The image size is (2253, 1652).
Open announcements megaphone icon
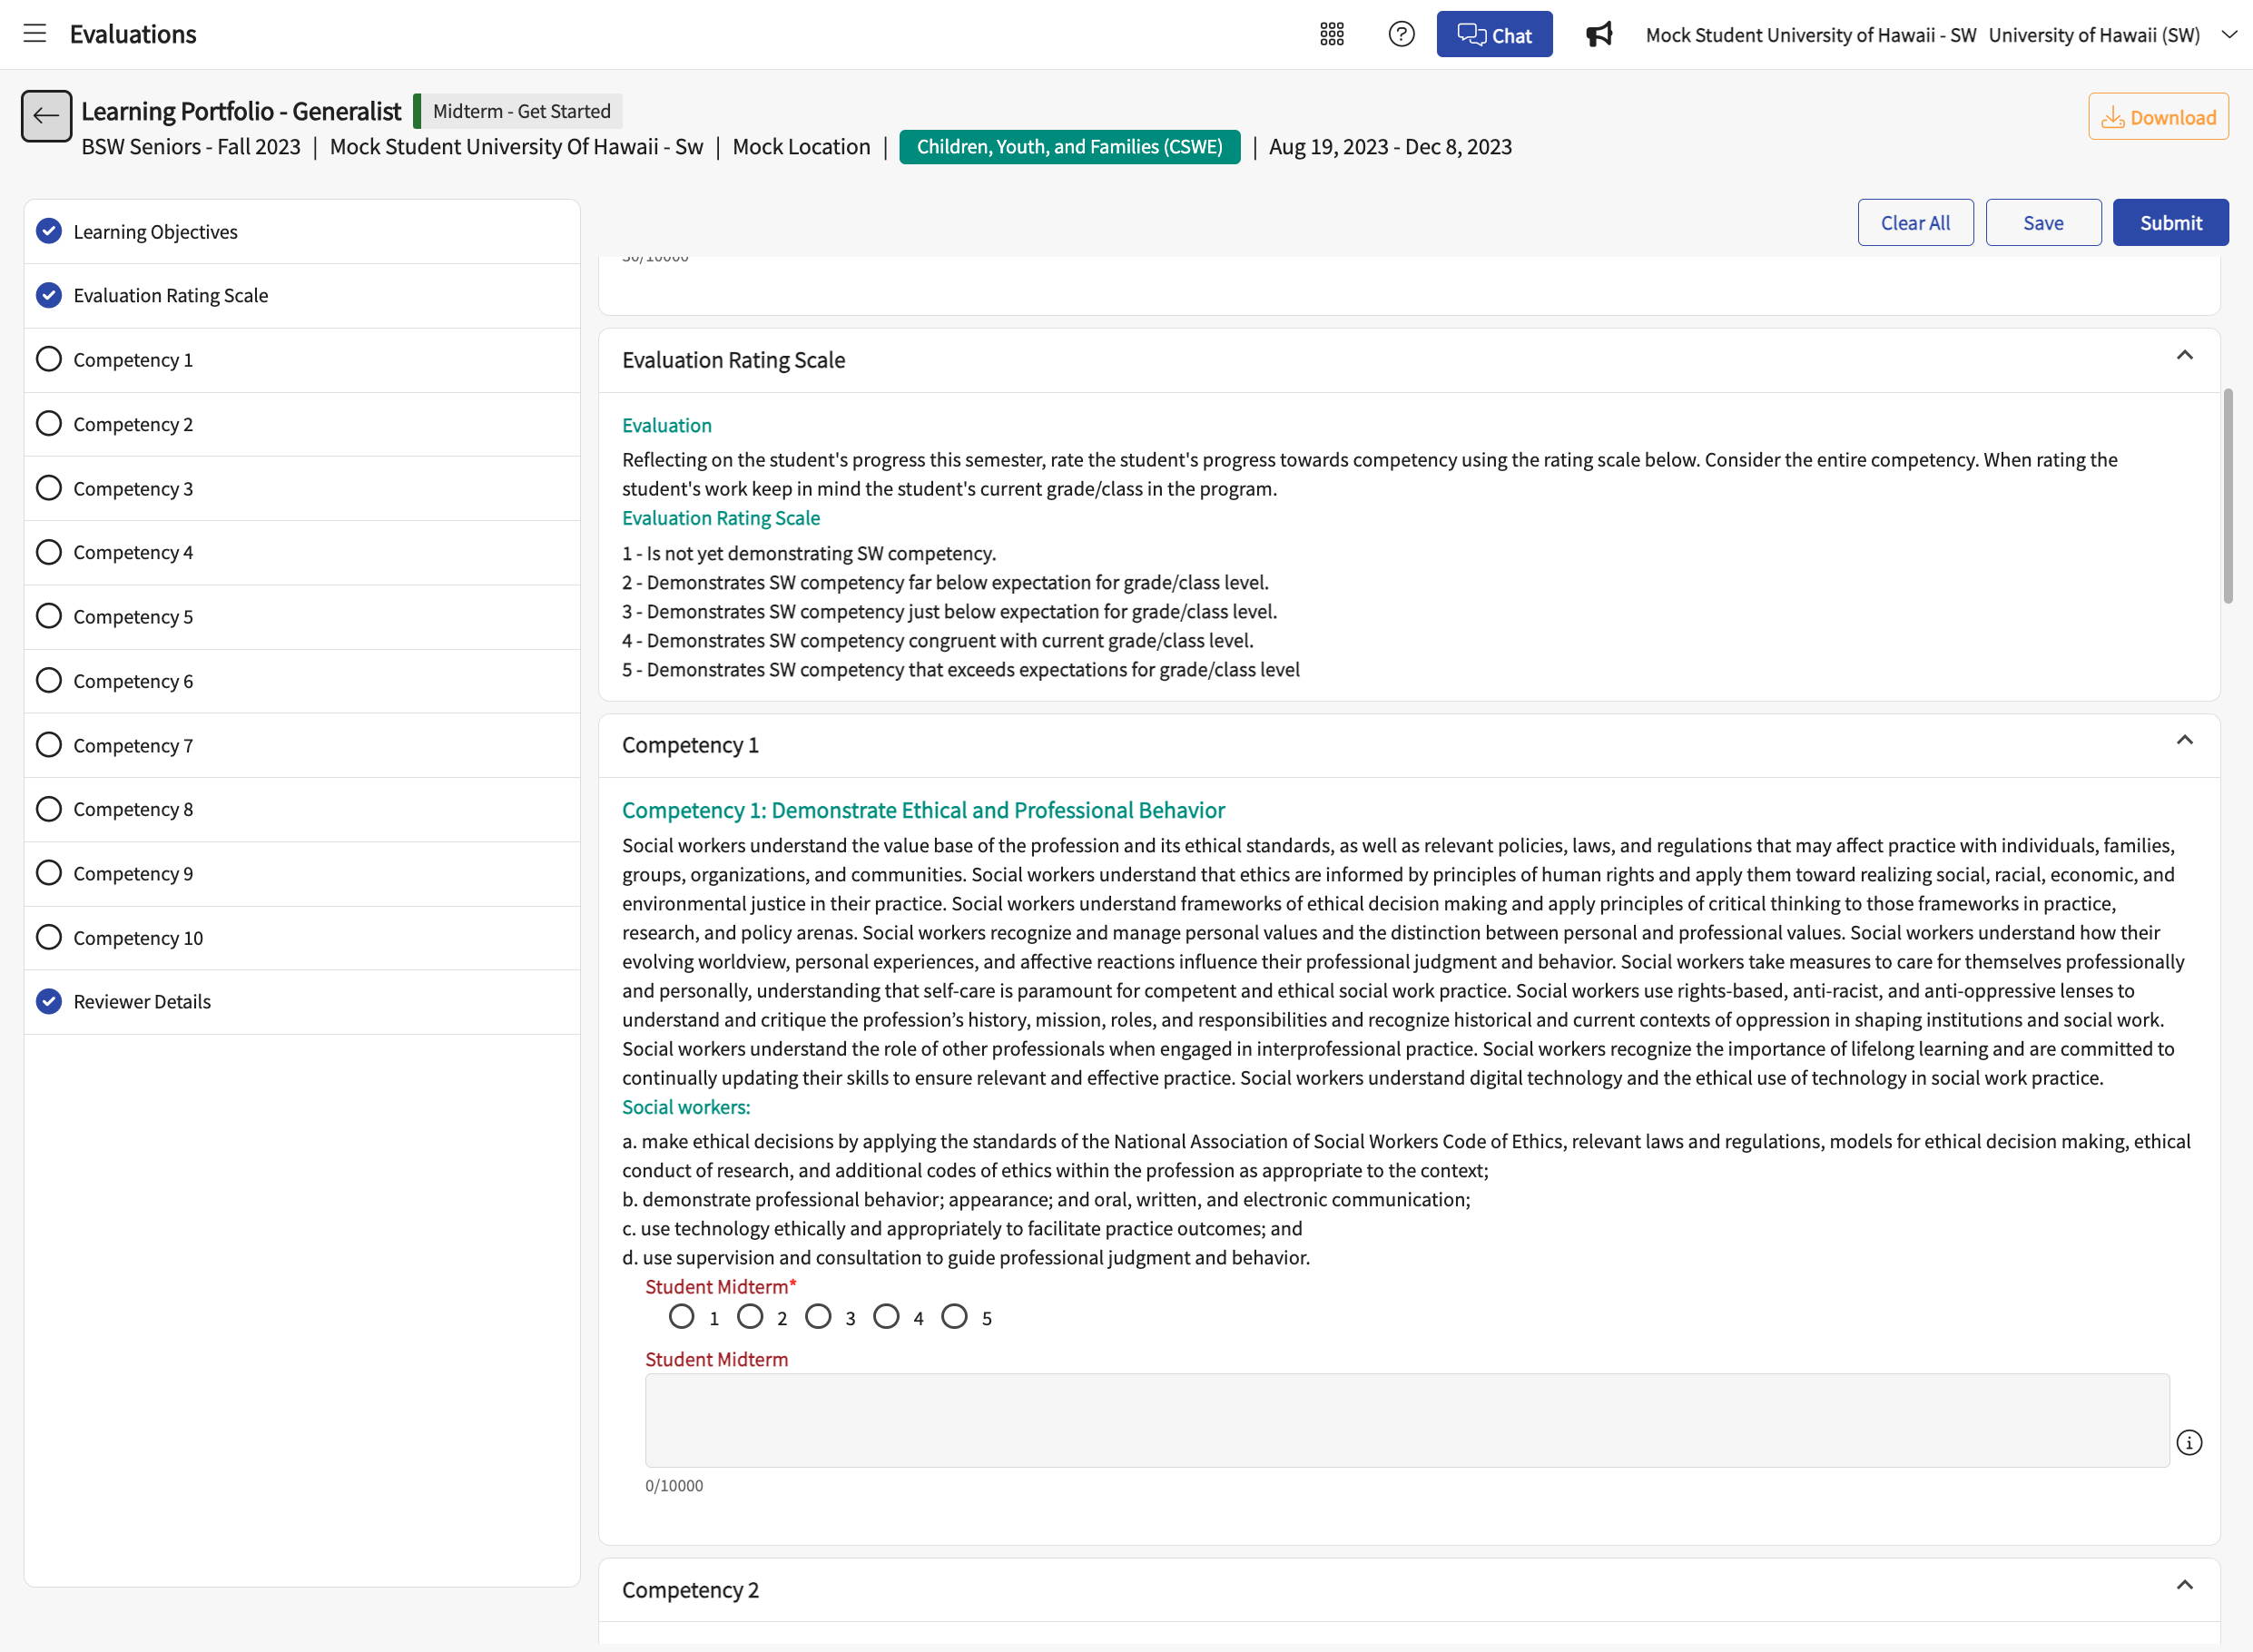pyautogui.click(x=1599, y=34)
